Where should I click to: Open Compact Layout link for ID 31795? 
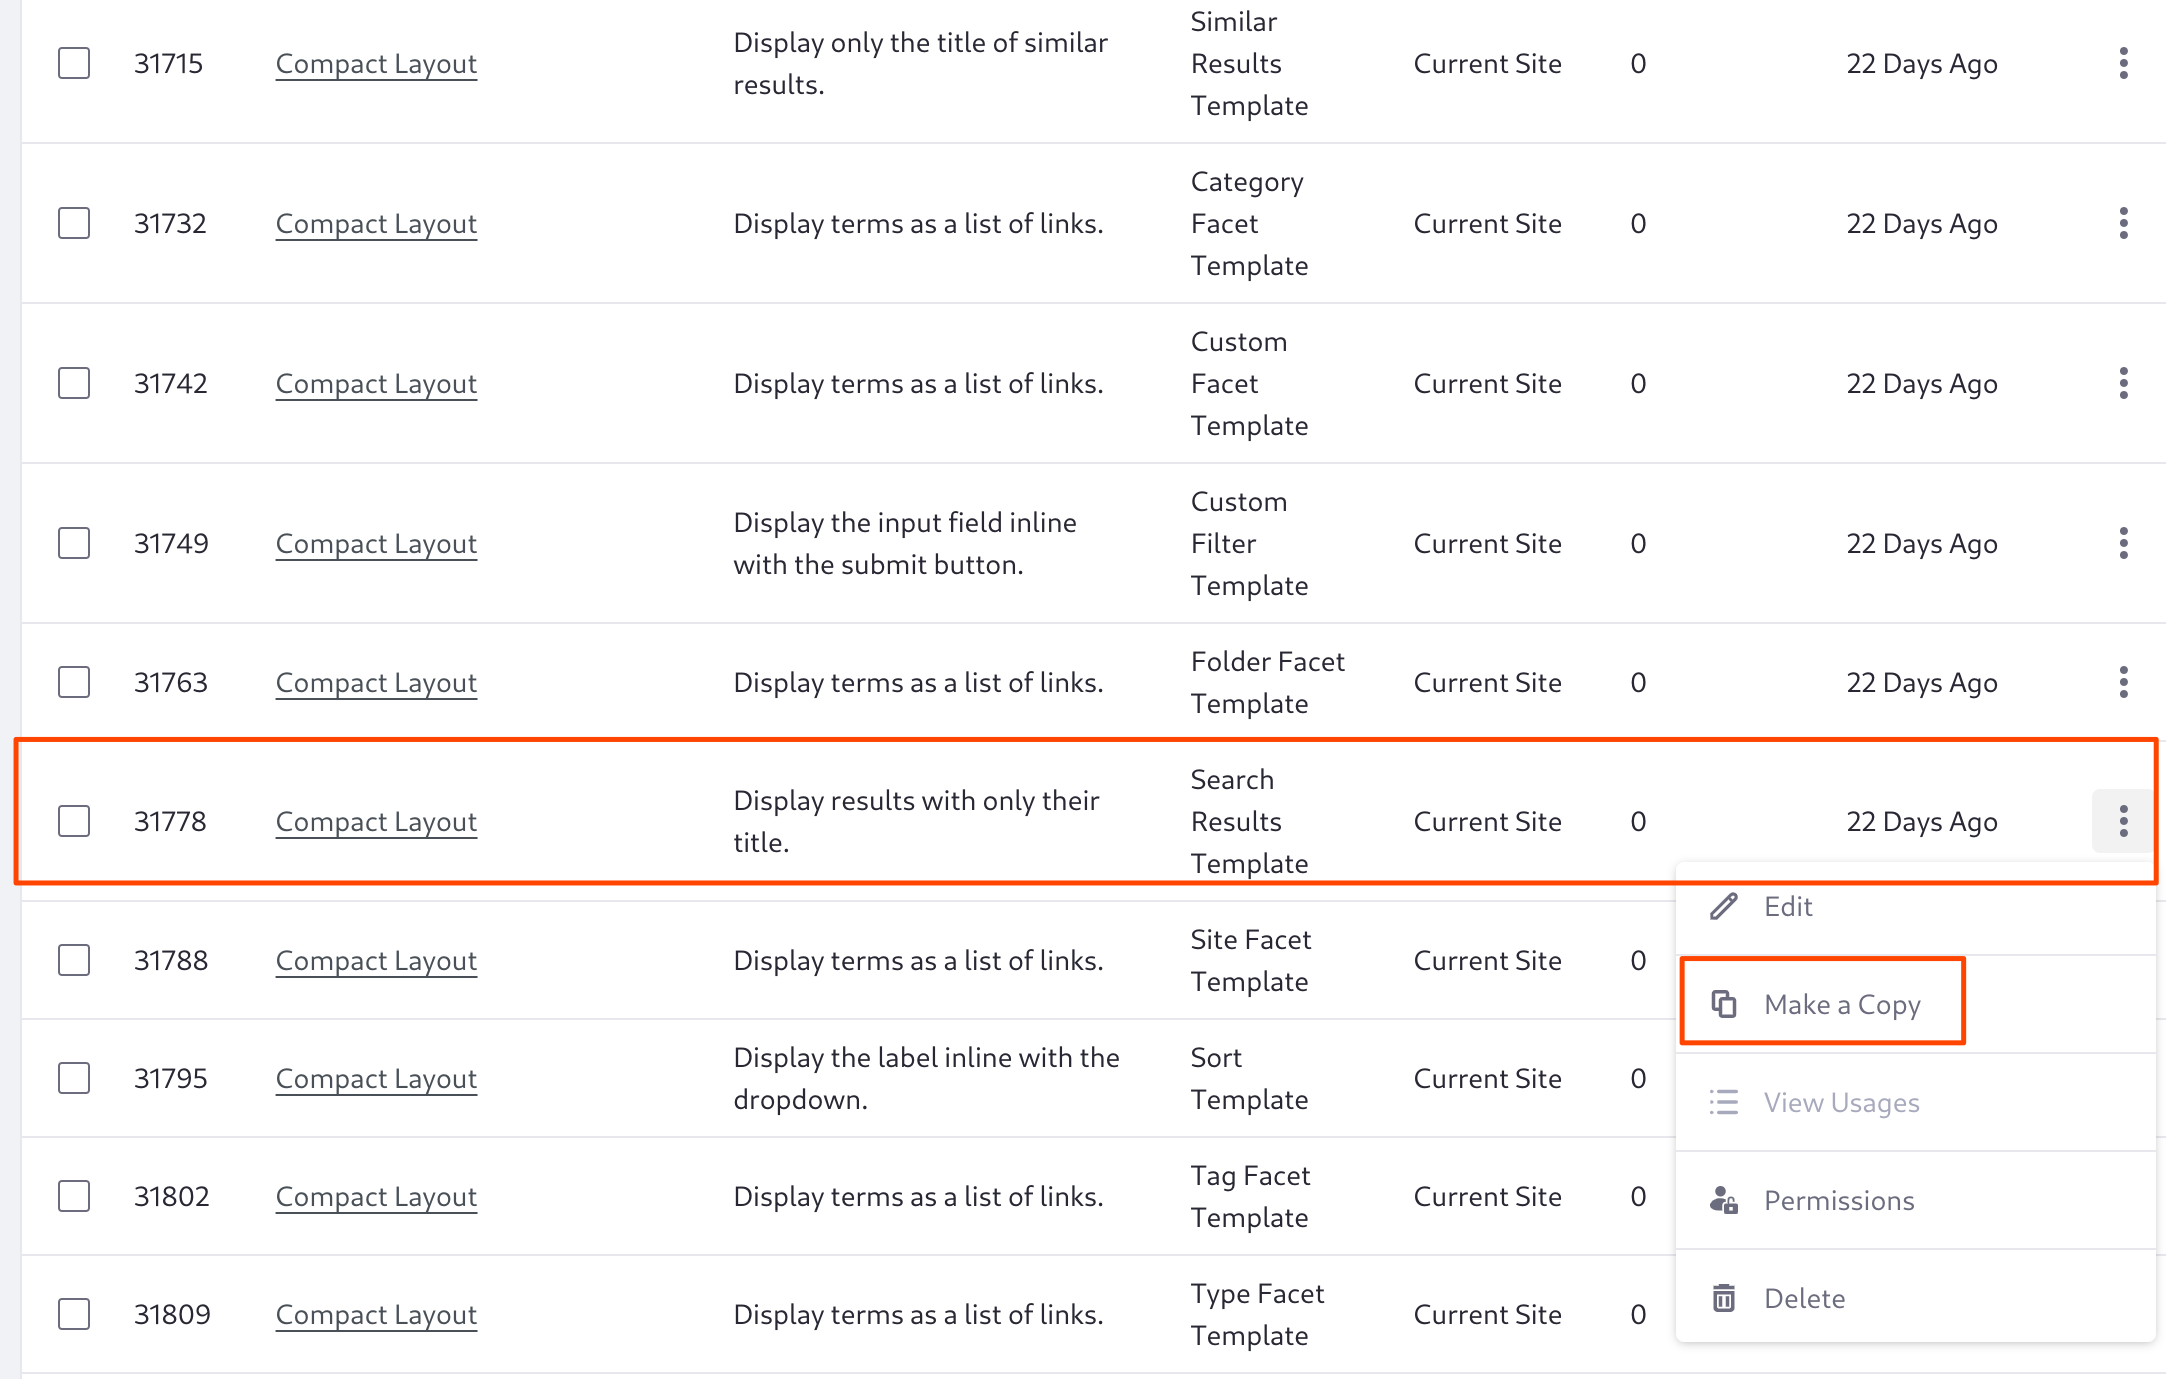[376, 1078]
